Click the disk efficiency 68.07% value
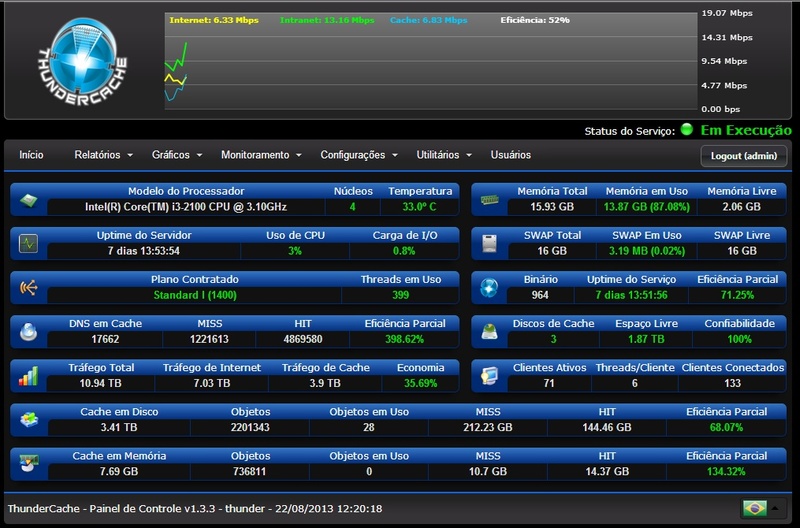The height and width of the screenshot is (528, 800). (726, 427)
